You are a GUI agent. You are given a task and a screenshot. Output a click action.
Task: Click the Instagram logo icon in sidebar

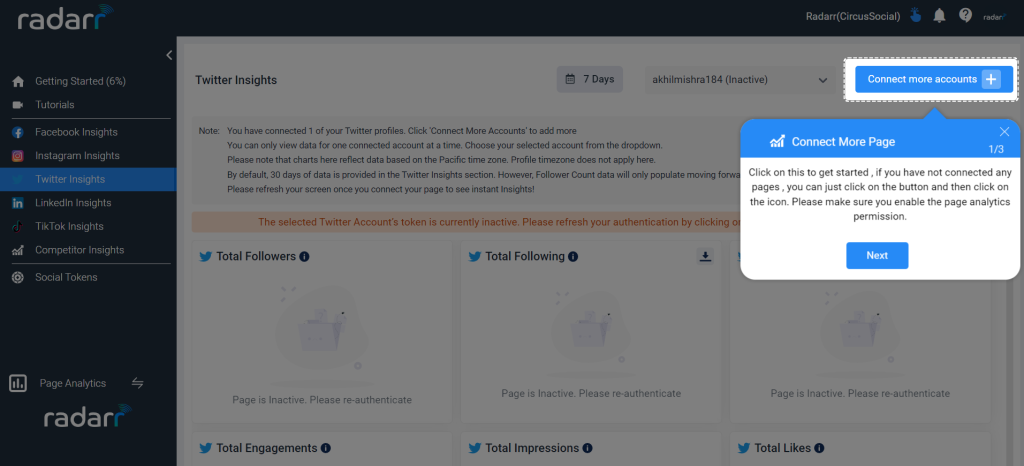18,156
